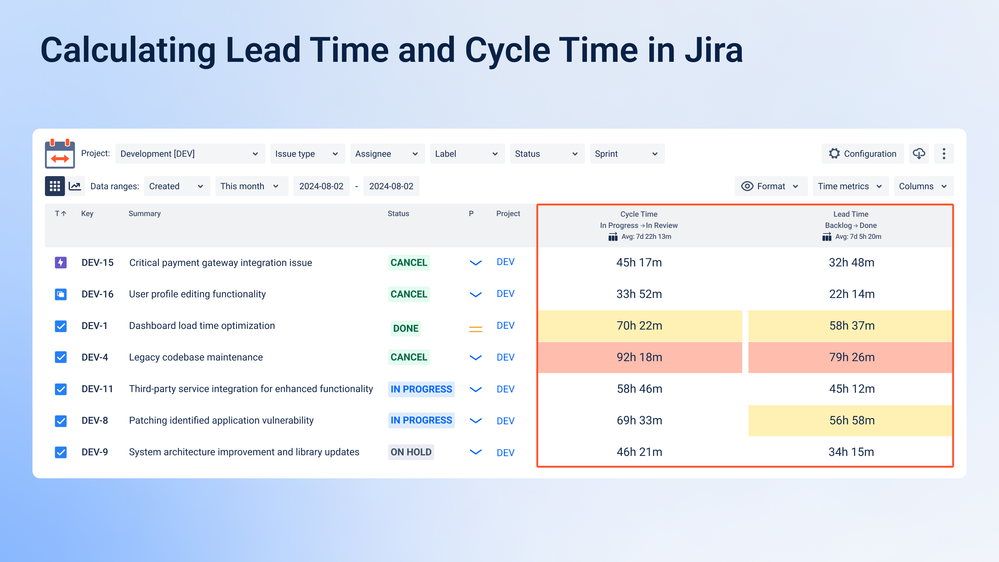The height and width of the screenshot is (562, 999).
Task: Click IN PROGRESS status badge for DEV-11
Action: pyautogui.click(x=421, y=389)
